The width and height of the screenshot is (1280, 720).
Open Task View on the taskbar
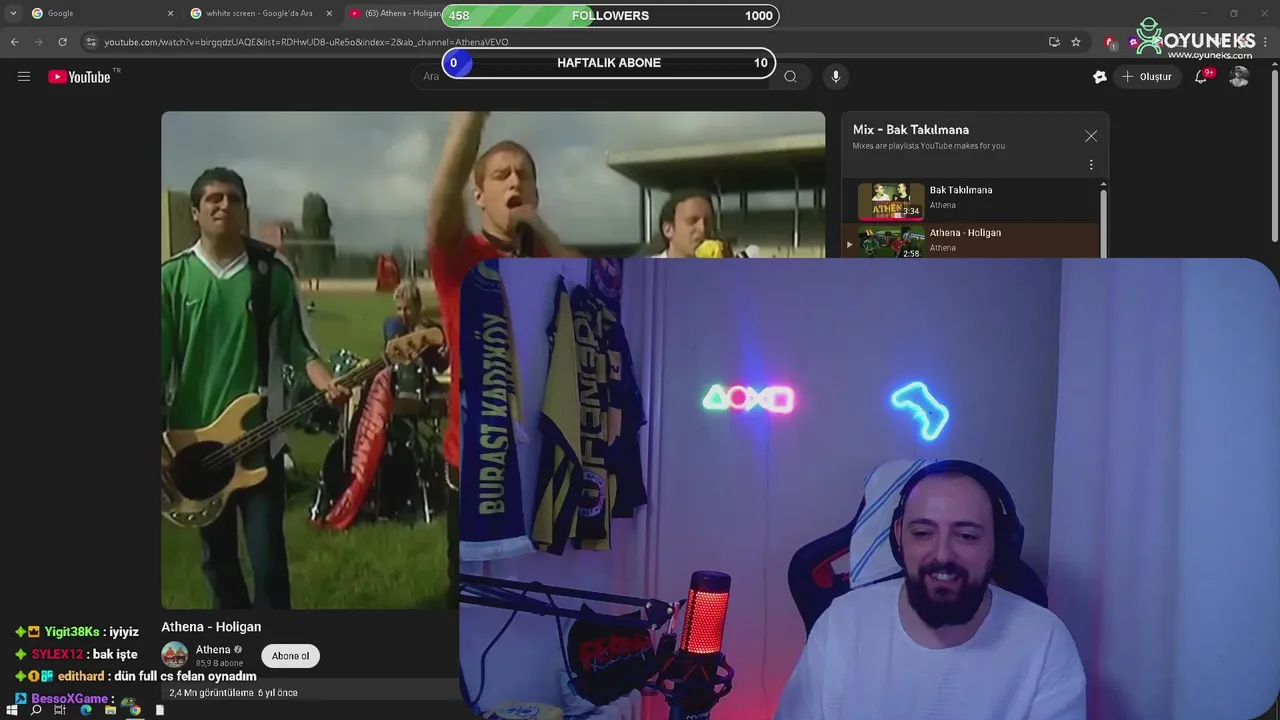(x=60, y=710)
